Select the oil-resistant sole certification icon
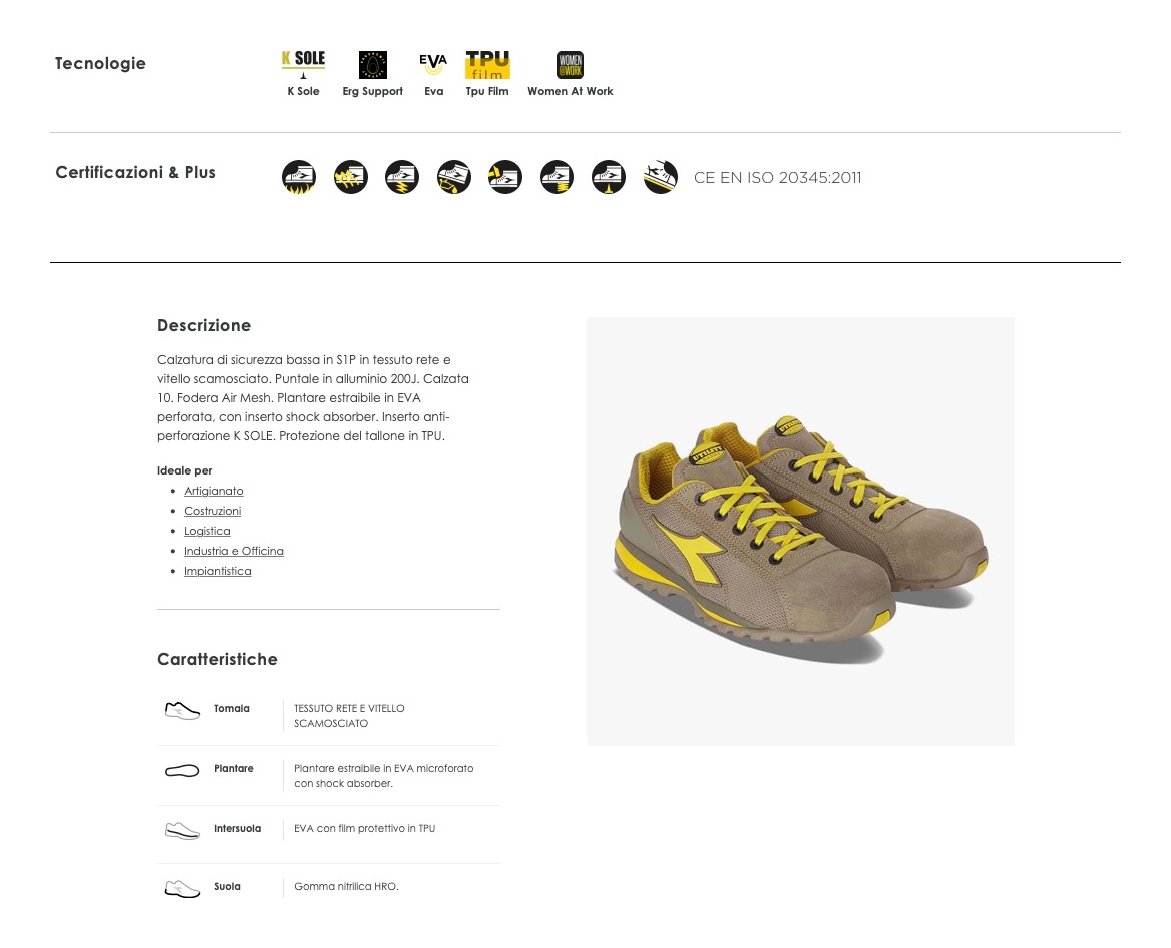 pyautogui.click(x=454, y=178)
